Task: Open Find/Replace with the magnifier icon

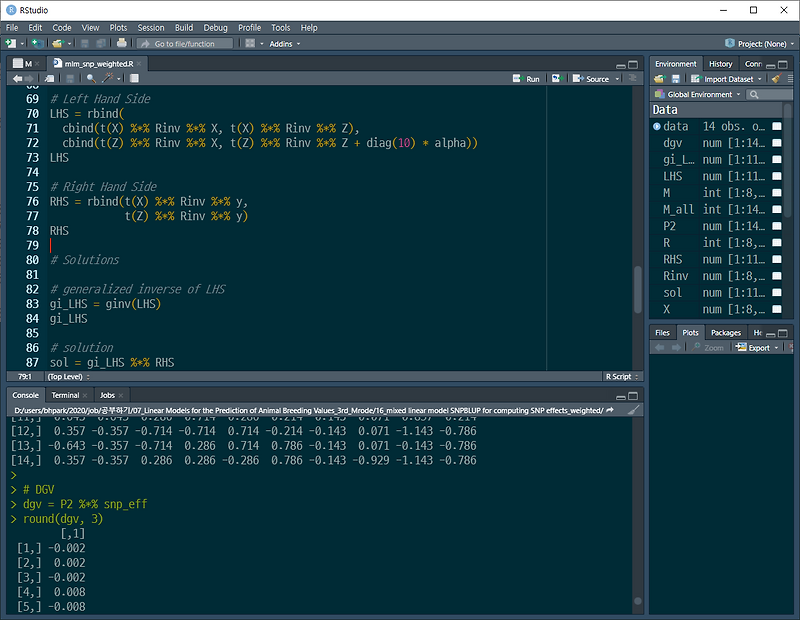Action: 90,79
